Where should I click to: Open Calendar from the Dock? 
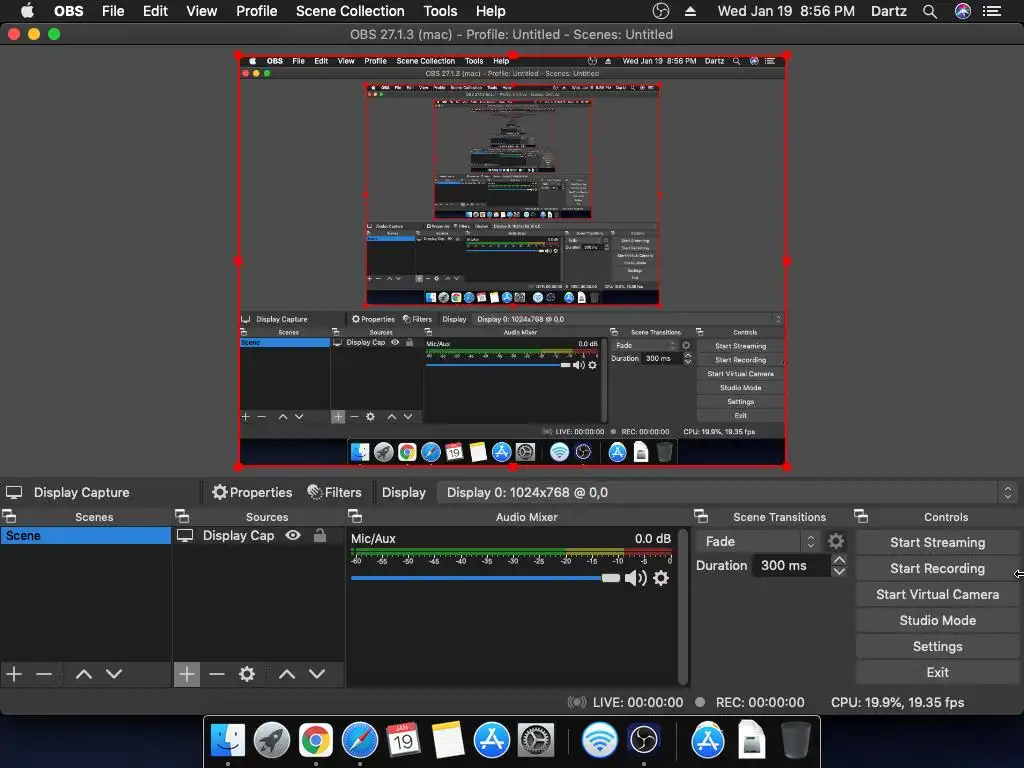403,741
